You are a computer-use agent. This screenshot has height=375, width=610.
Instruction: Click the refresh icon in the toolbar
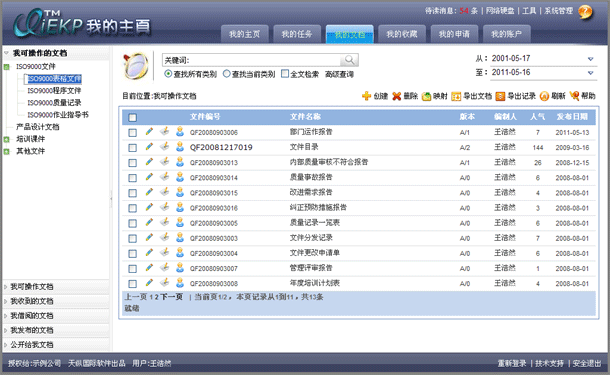click(x=544, y=96)
